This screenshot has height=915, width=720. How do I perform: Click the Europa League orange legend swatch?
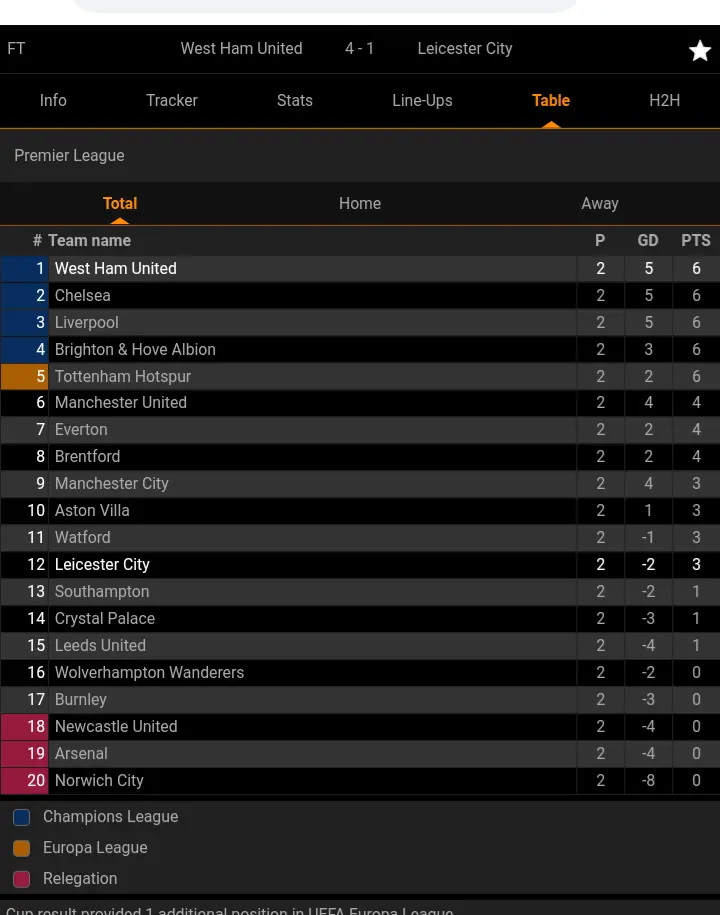point(21,848)
